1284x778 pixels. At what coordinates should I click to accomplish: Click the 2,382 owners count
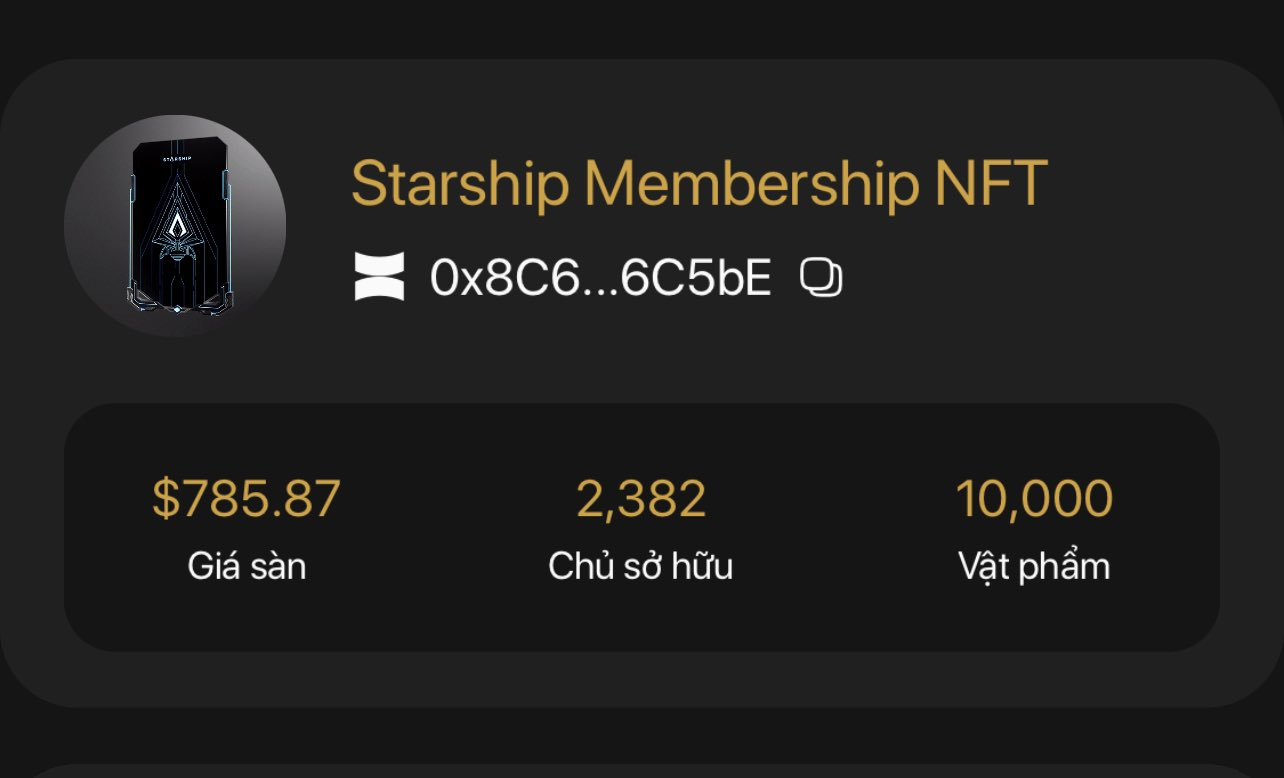(641, 499)
